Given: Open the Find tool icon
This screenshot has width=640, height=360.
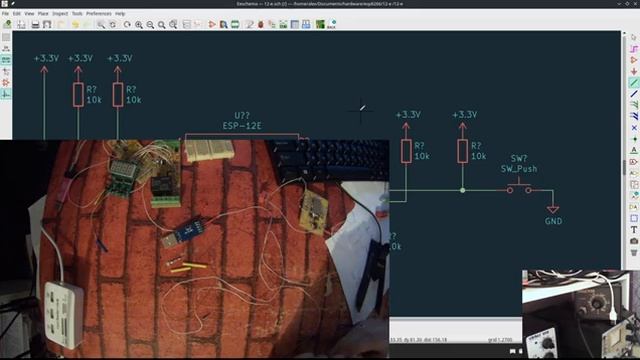Looking at the screenshot, I should tap(100, 24).
